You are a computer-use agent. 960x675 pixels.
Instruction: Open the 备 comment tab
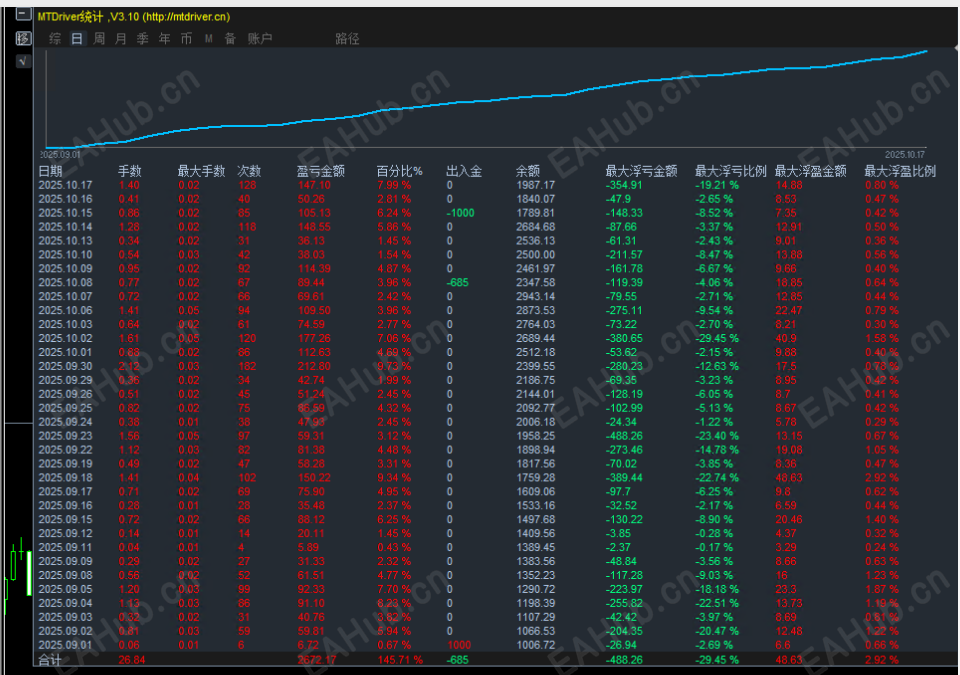coord(230,39)
